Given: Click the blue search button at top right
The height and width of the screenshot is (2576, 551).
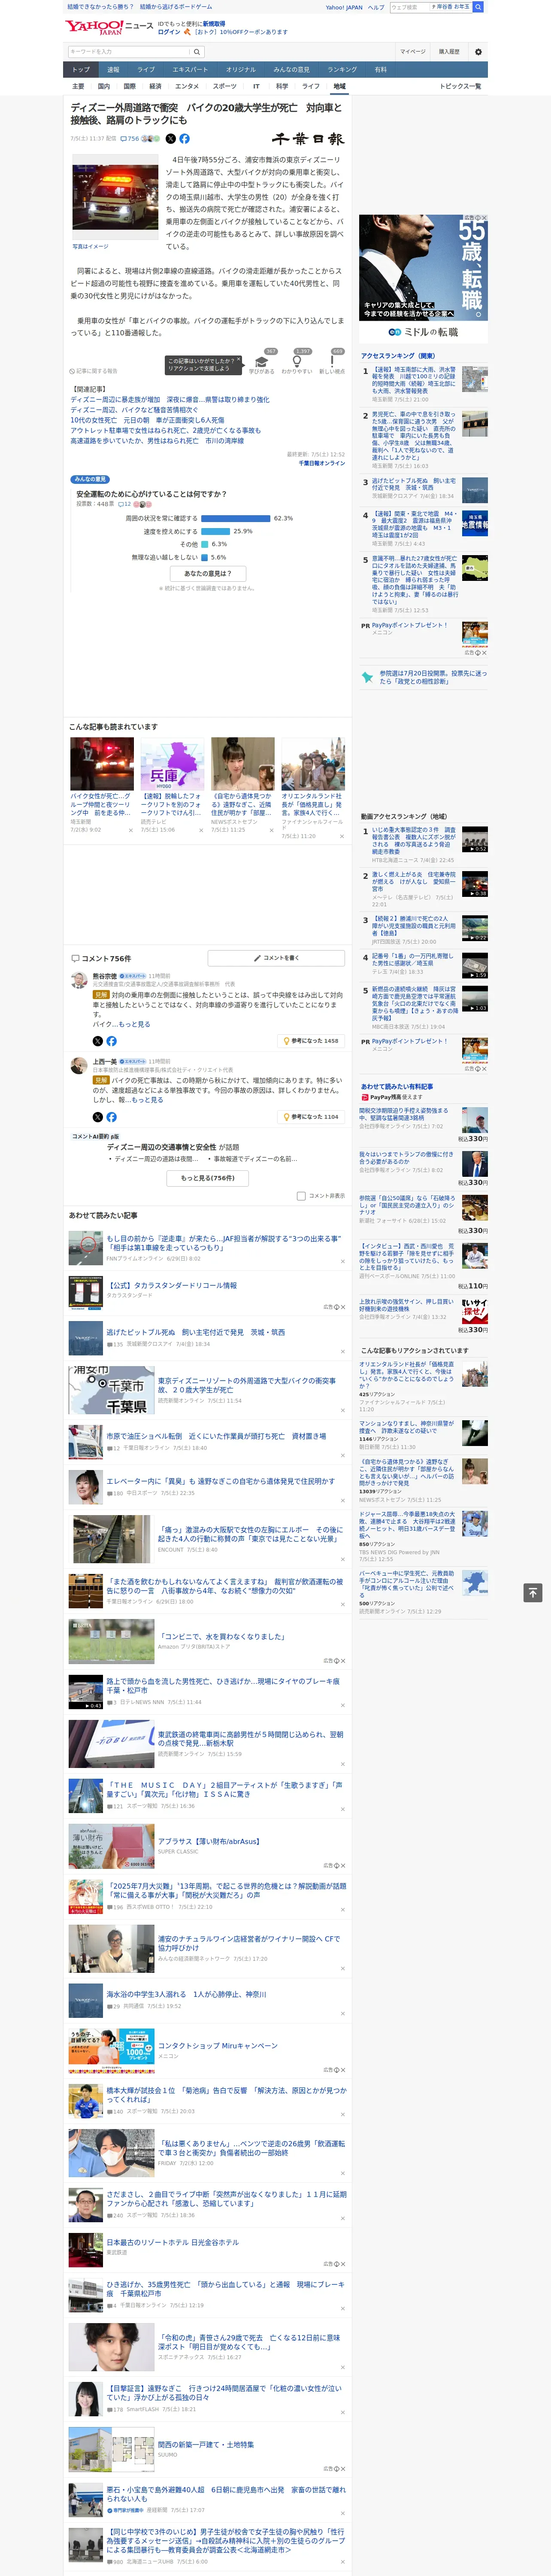Looking at the screenshot, I should point(478,7).
